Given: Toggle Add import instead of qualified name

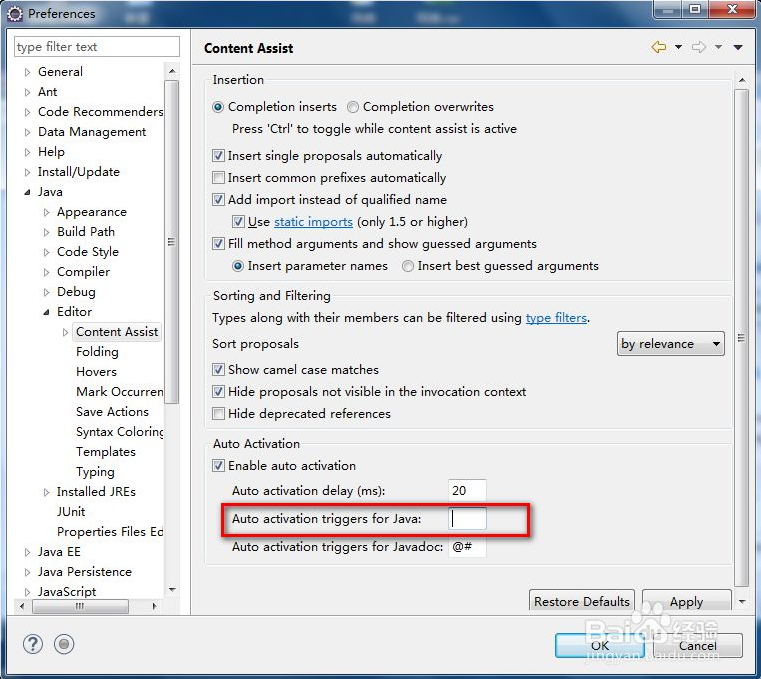Looking at the screenshot, I should pos(218,199).
